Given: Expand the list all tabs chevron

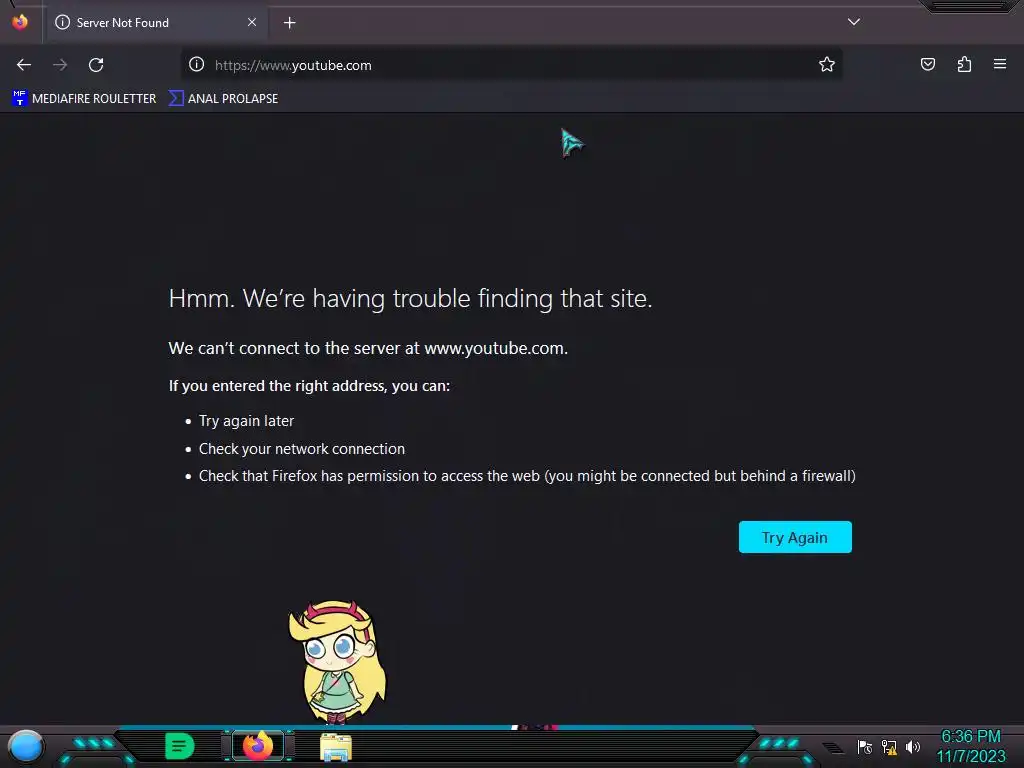Looking at the screenshot, I should pos(854,22).
